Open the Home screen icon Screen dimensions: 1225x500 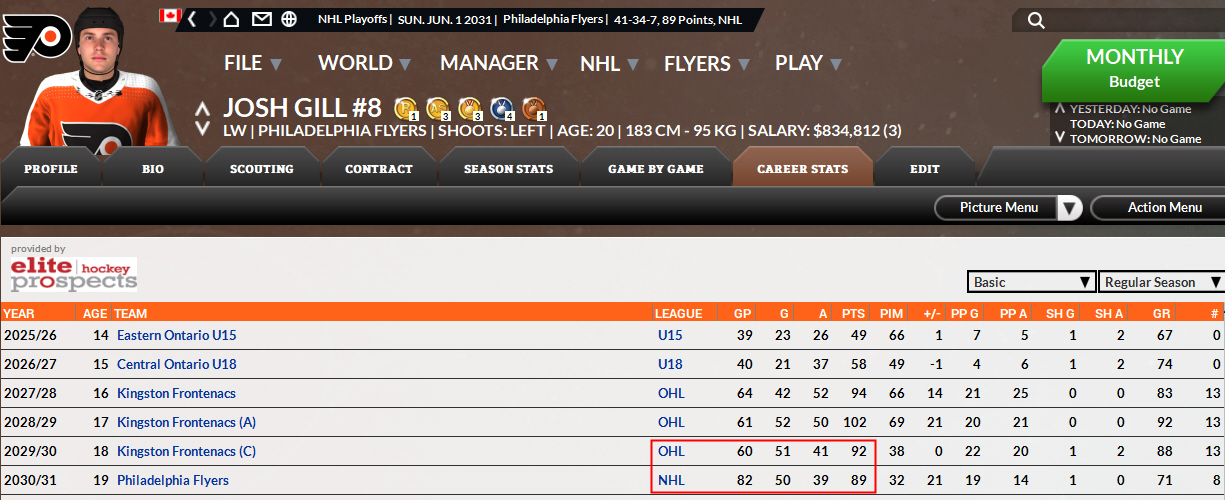click(x=232, y=18)
